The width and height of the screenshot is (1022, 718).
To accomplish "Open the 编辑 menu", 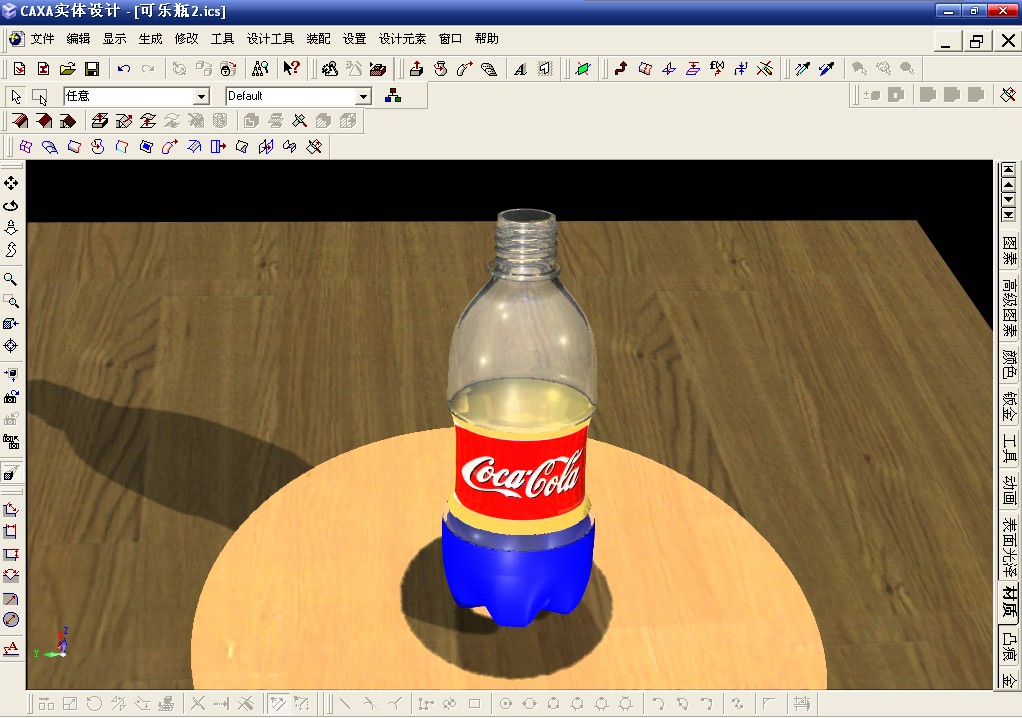I will coord(78,39).
